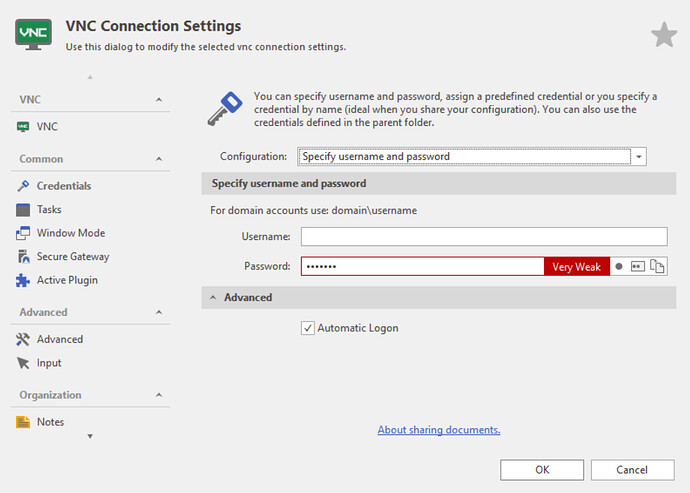
Task: Toggle the Automatic Logon checkbox
Action: click(308, 328)
